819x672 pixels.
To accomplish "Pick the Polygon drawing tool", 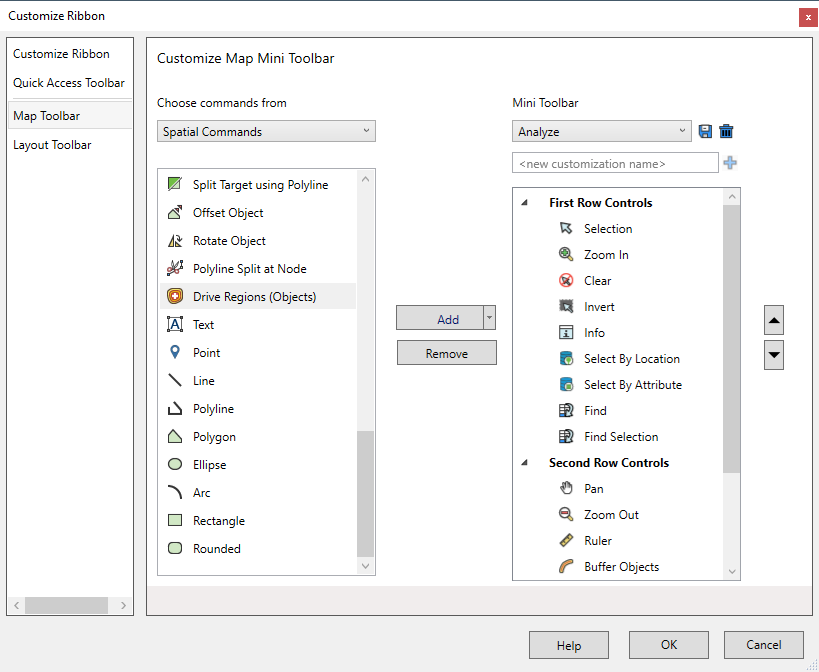I will pyautogui.click(x=215, y=436).
